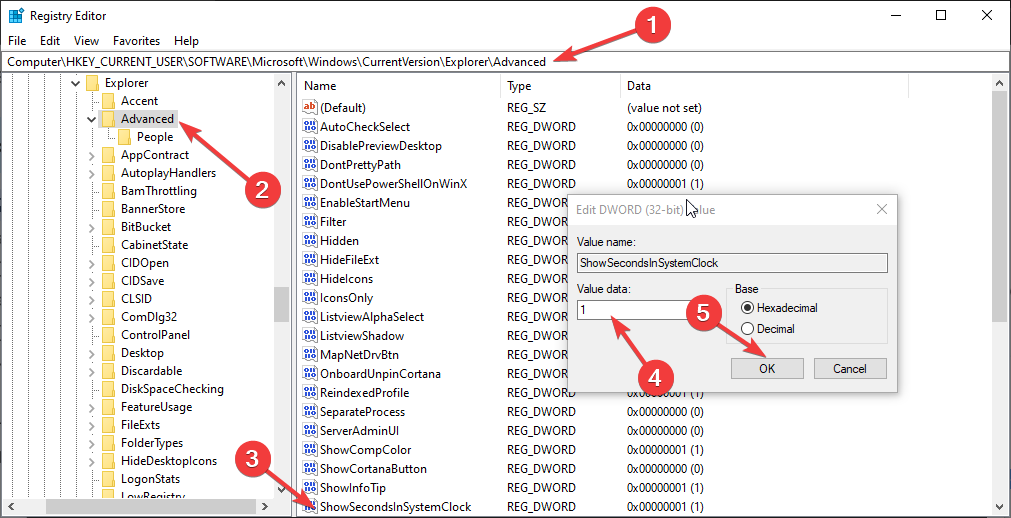Click the People folder icon in tree
Image resolution: width=1011 pixels, height=518 pixels.
(x=124, y=137)
